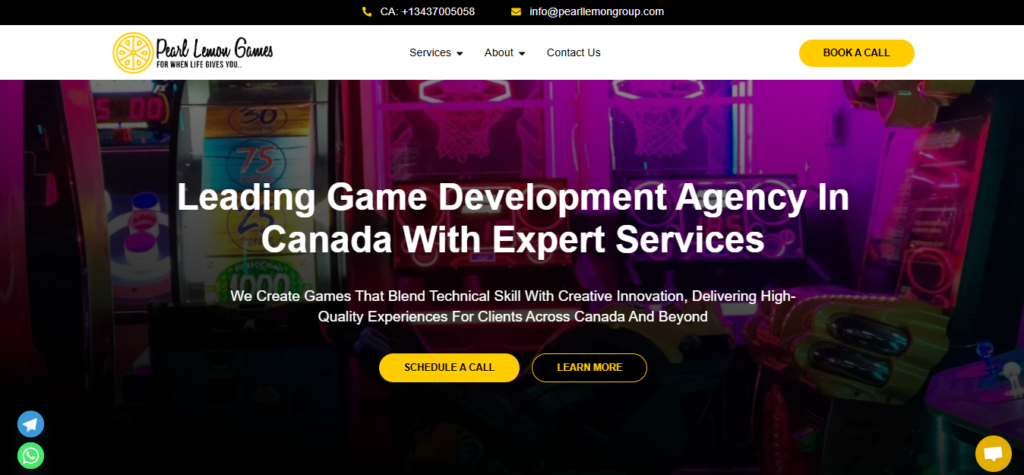Expand the Services dropdown arrow
Screen dimensions: 1024x475
460,54
